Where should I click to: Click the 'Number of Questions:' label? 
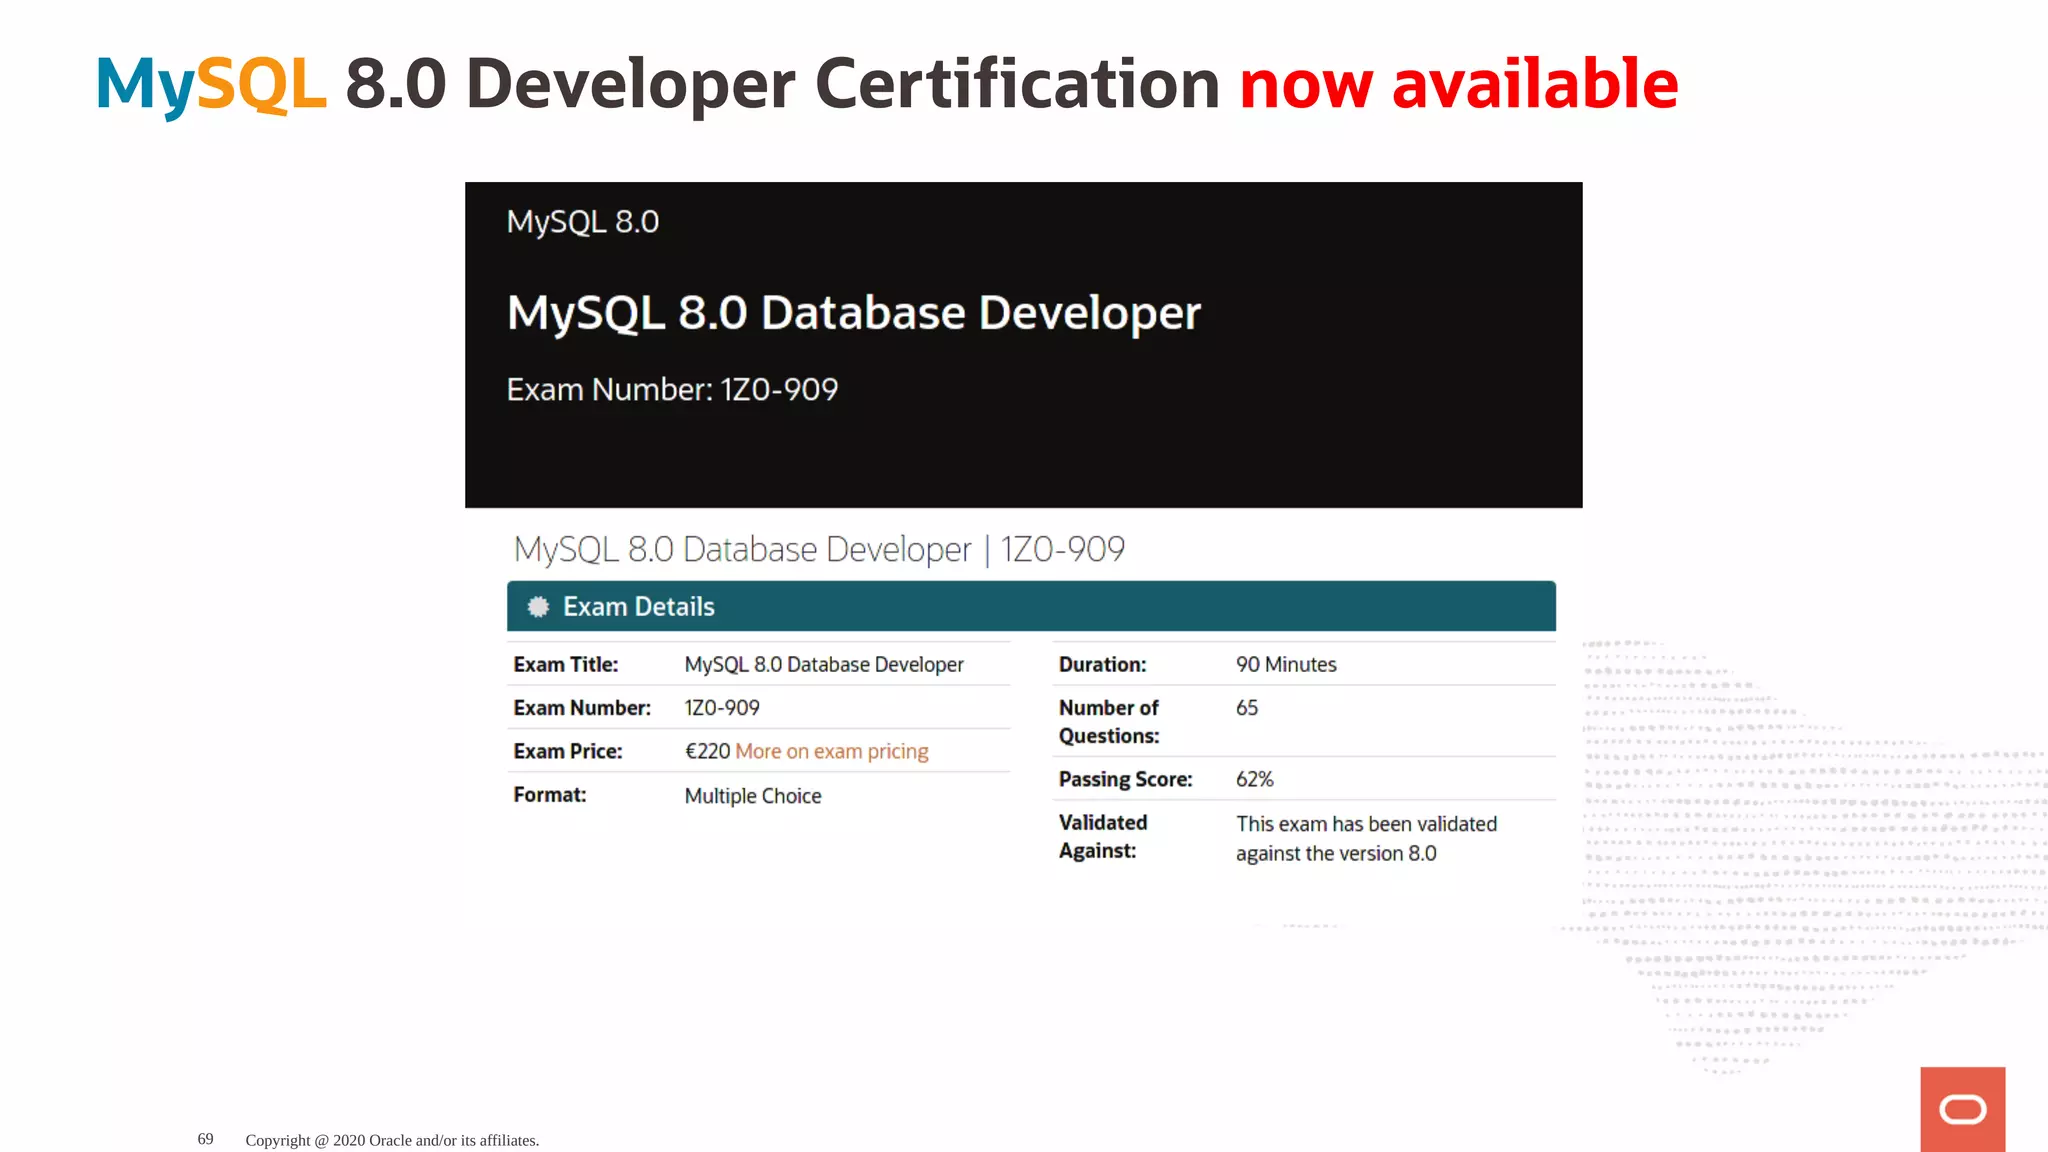(x=1109, y=722)
